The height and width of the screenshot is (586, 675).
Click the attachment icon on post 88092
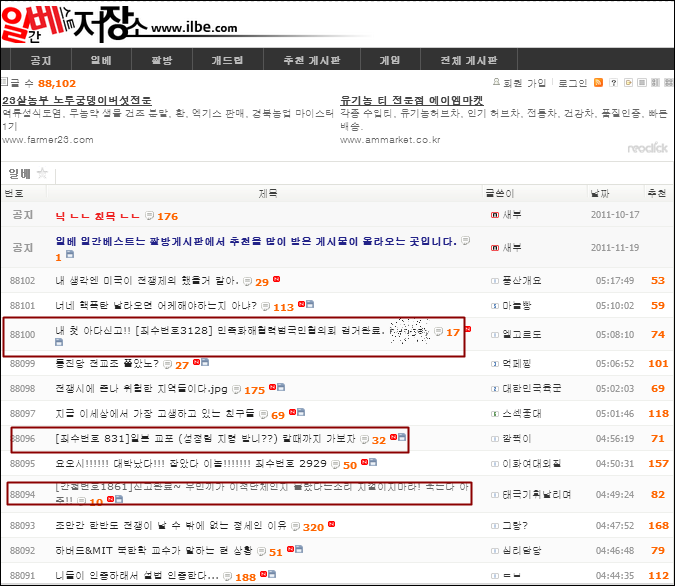[299, 549]
